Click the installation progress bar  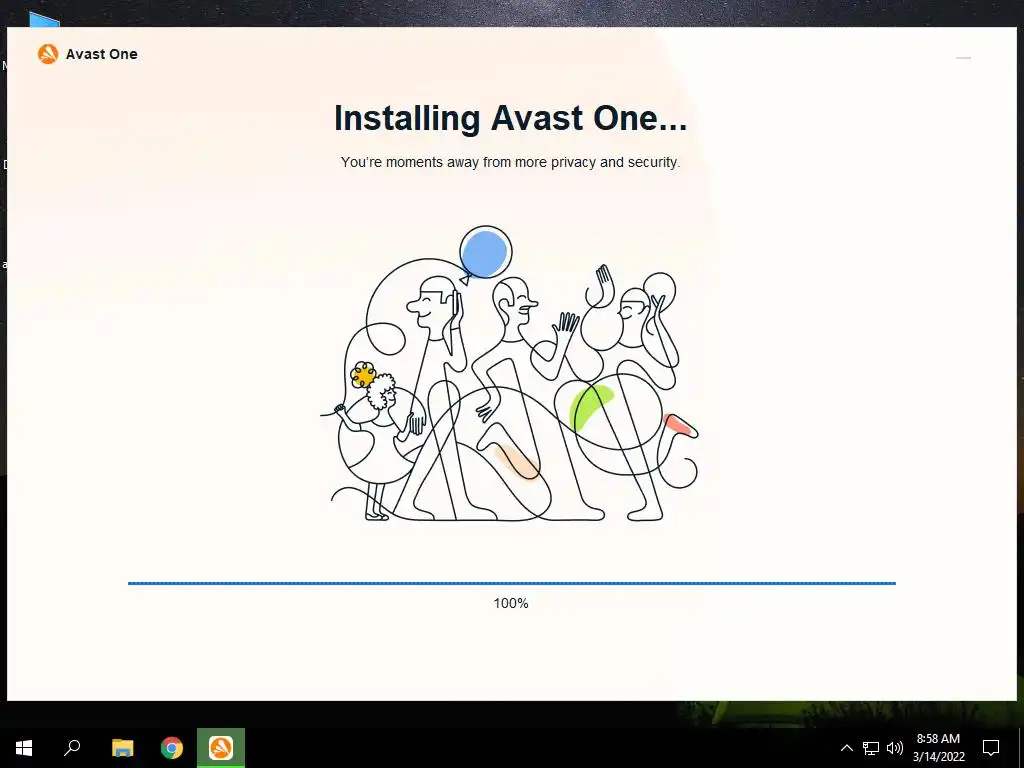tap(511, 583)
